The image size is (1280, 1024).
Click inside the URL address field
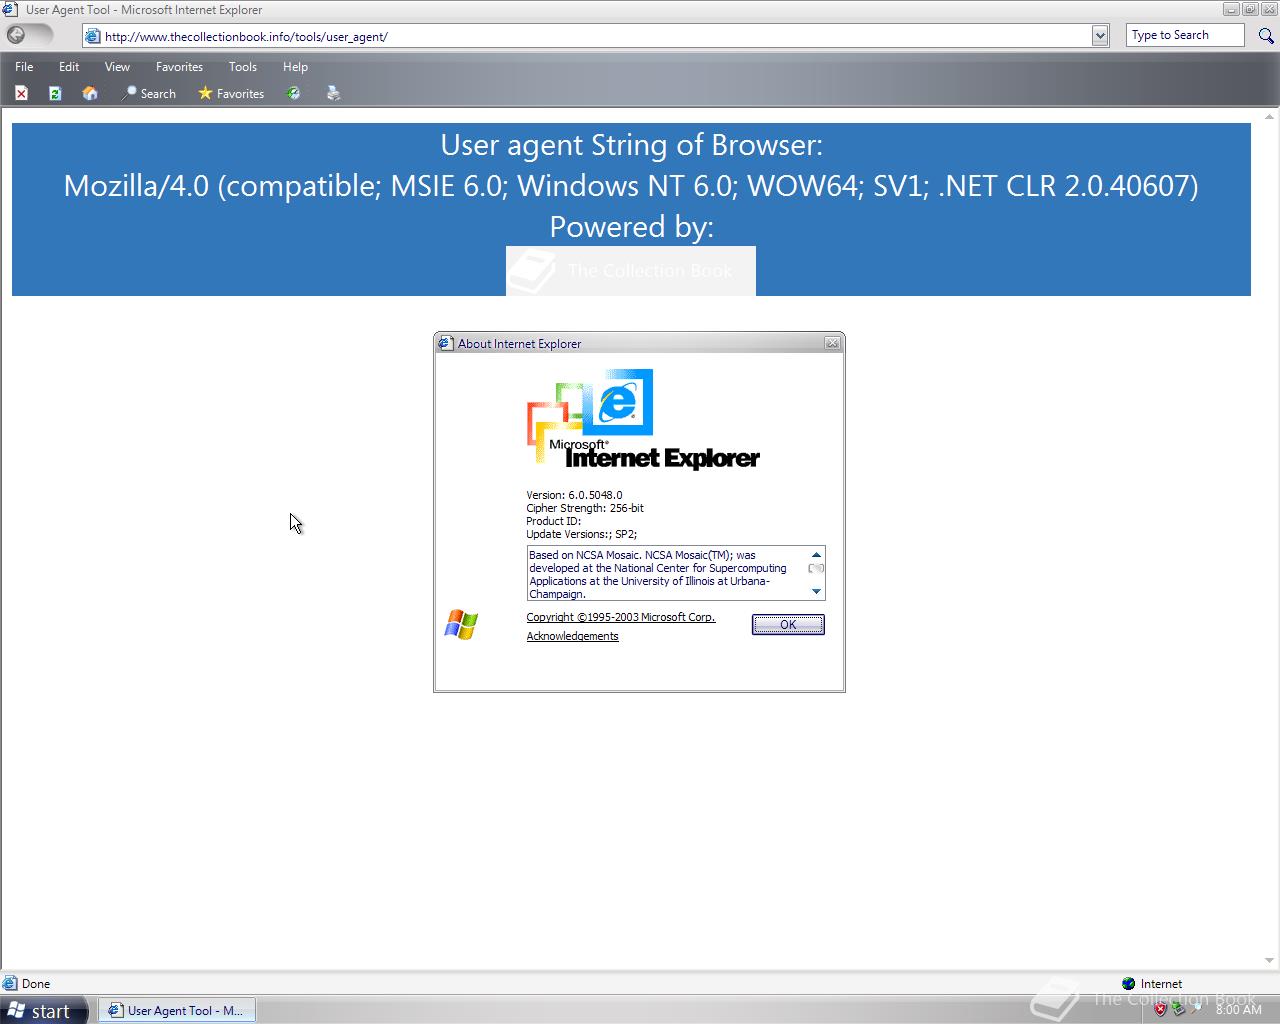(596, 36)
